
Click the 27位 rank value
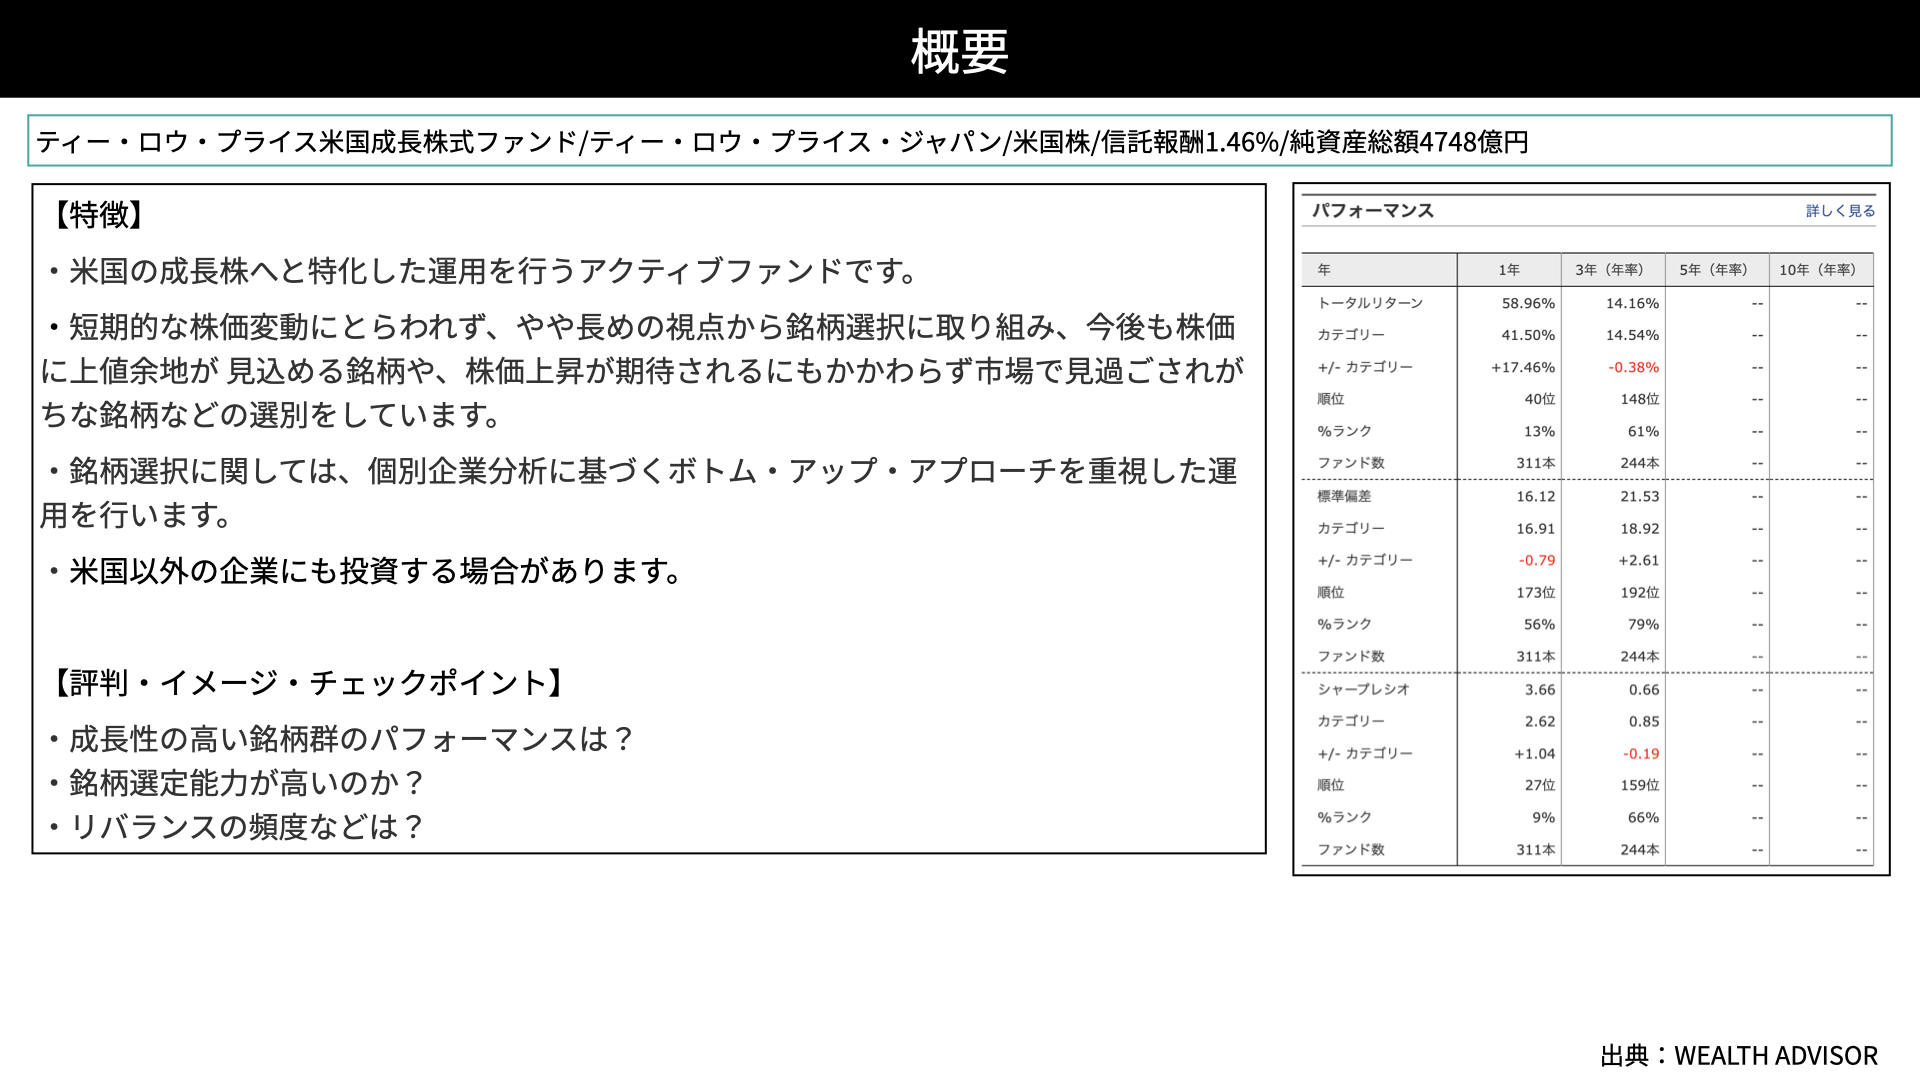point(1540,785)
